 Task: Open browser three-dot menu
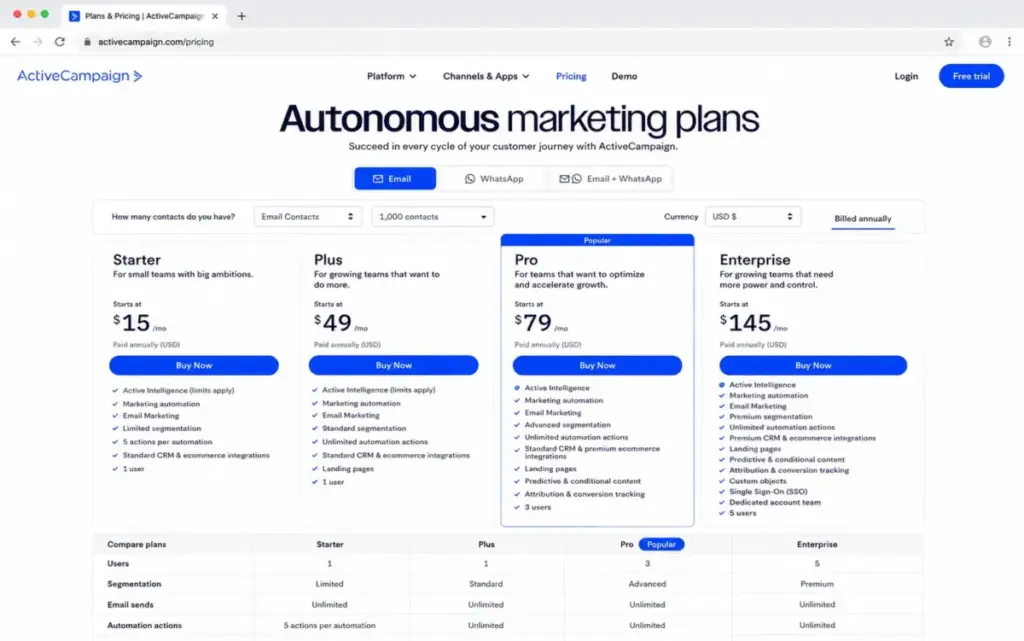click(x=1009, y=42)
